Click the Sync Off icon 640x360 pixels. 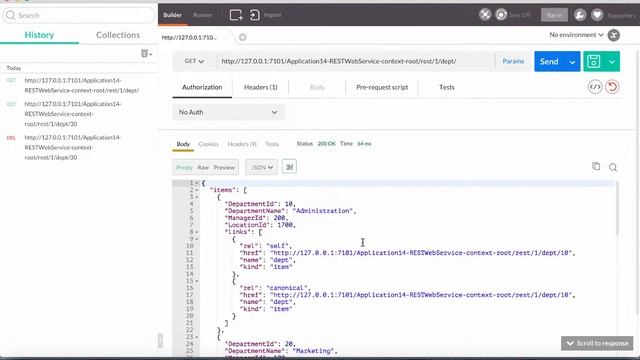coord(501,15)
